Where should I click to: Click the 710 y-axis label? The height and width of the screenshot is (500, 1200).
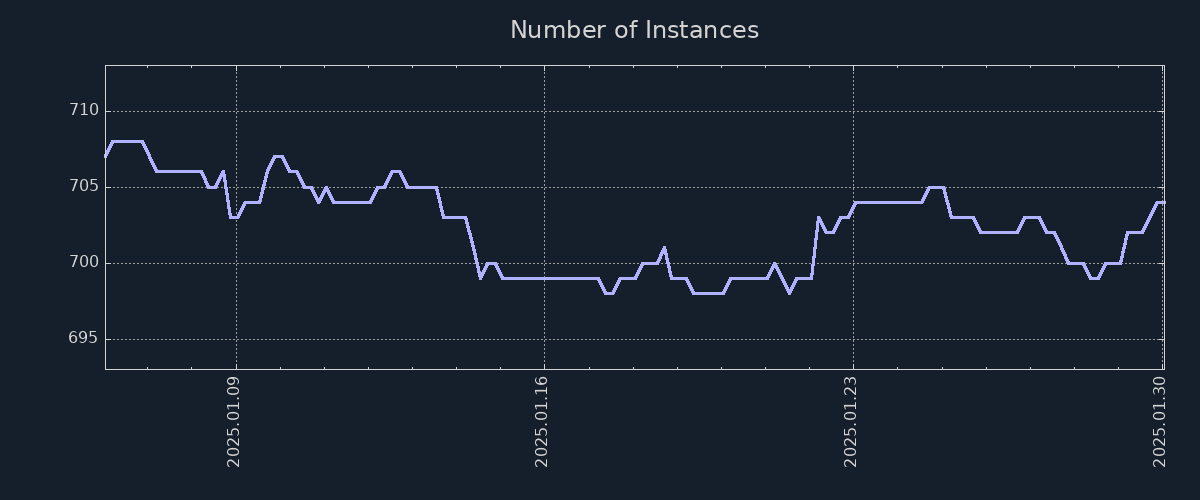(x=84, y=110)
